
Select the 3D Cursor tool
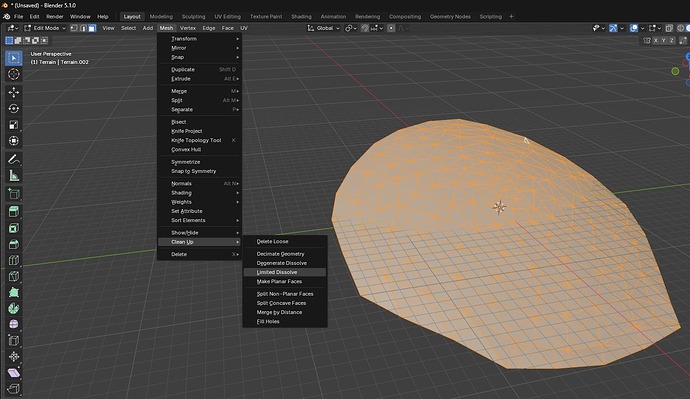pos(14,74)
